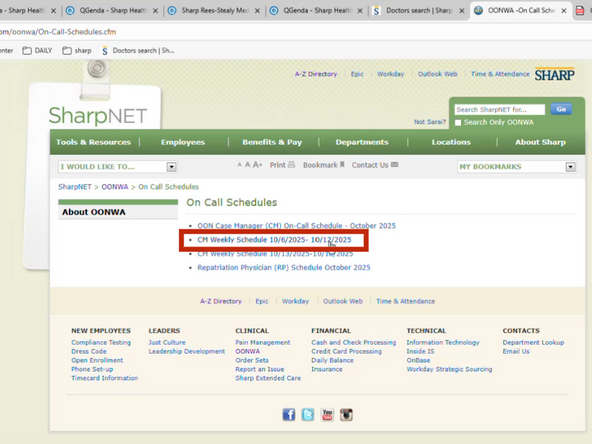The image size is (592, 444).
Task: Open CM Weekly Schedule 10/6/2025-10/12/2025
Action: [x=274, y=240]
